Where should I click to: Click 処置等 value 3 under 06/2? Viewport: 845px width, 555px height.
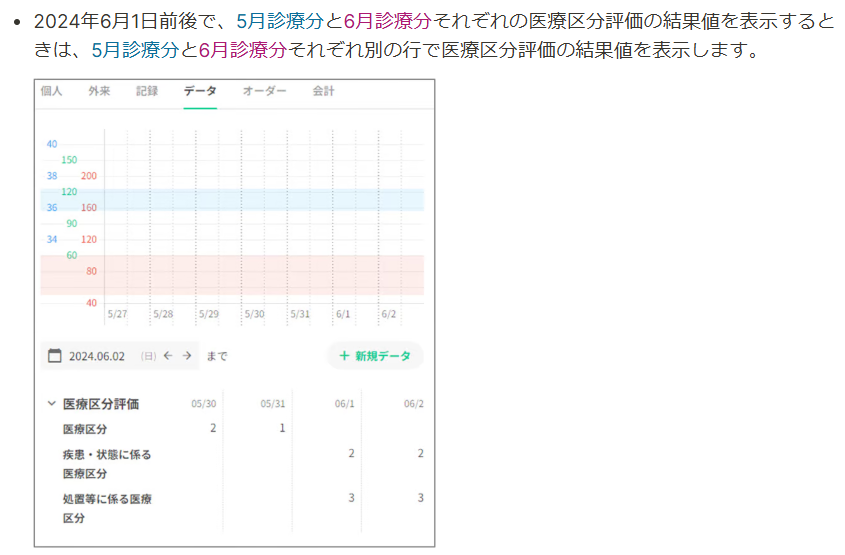point(420,498)
